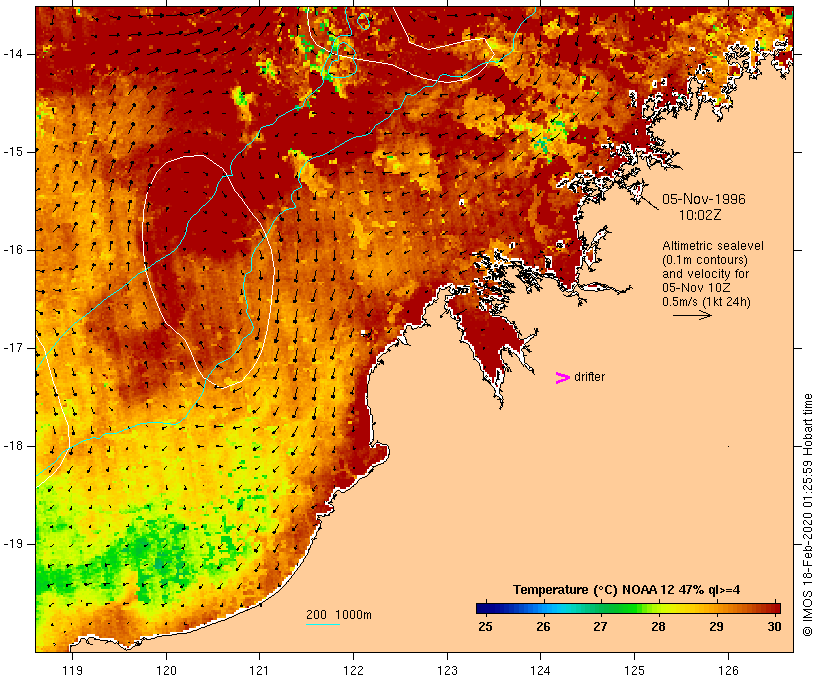
Task: Click the colorbar tick label 28
Action: pos(658,627)
